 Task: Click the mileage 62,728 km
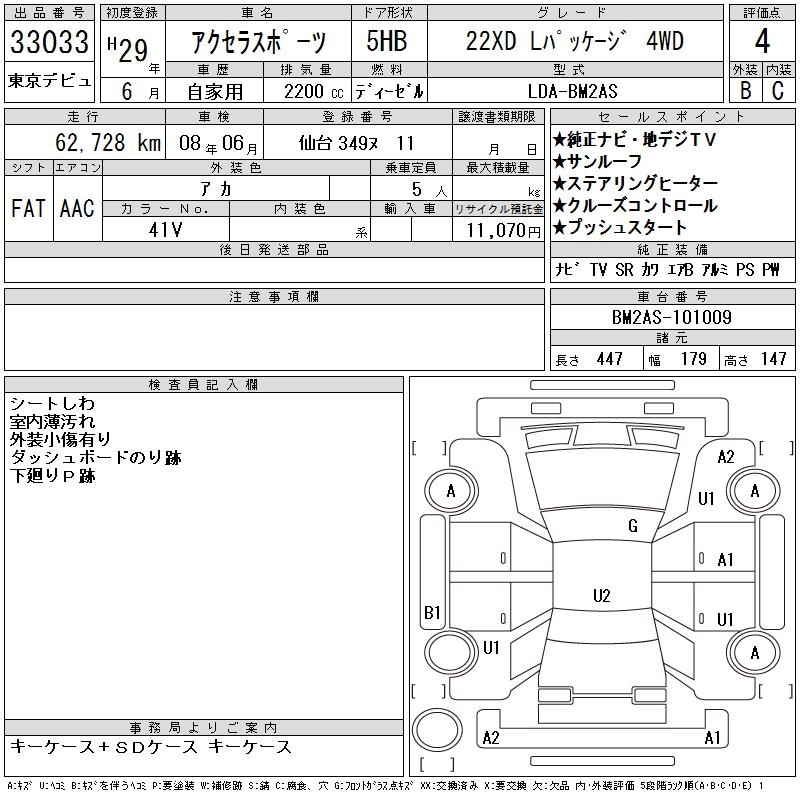click(x=108, y=142)
